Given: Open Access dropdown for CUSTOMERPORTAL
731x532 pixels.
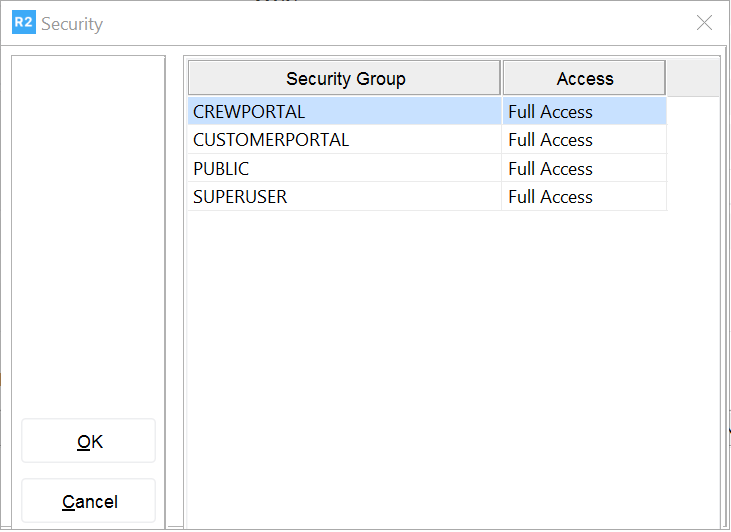Looking at the screenshot, I should (584, 140).
